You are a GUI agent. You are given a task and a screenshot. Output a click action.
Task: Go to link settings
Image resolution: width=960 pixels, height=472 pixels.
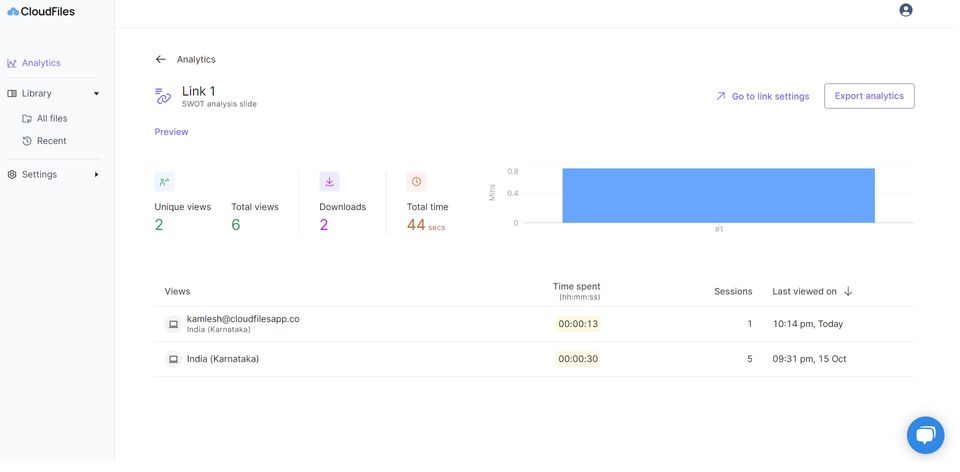coord(762,96)
